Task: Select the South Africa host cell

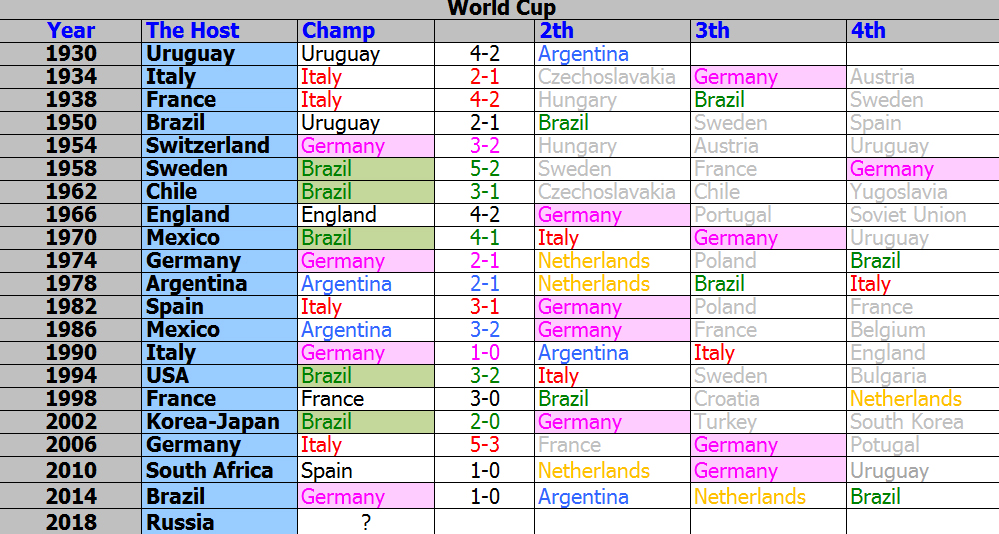Action: [219, 470]
